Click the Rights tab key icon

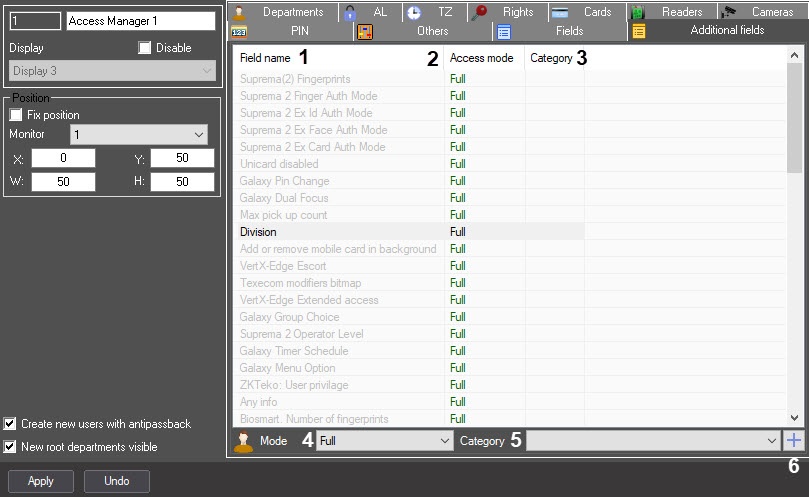point(479,12)
